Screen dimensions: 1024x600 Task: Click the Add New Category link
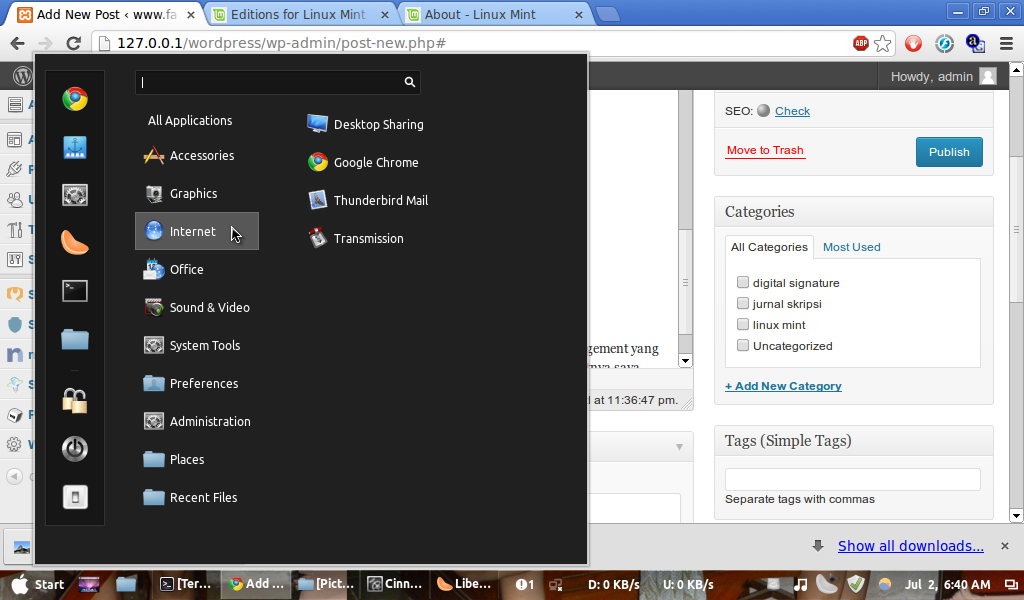click(784, 386)
